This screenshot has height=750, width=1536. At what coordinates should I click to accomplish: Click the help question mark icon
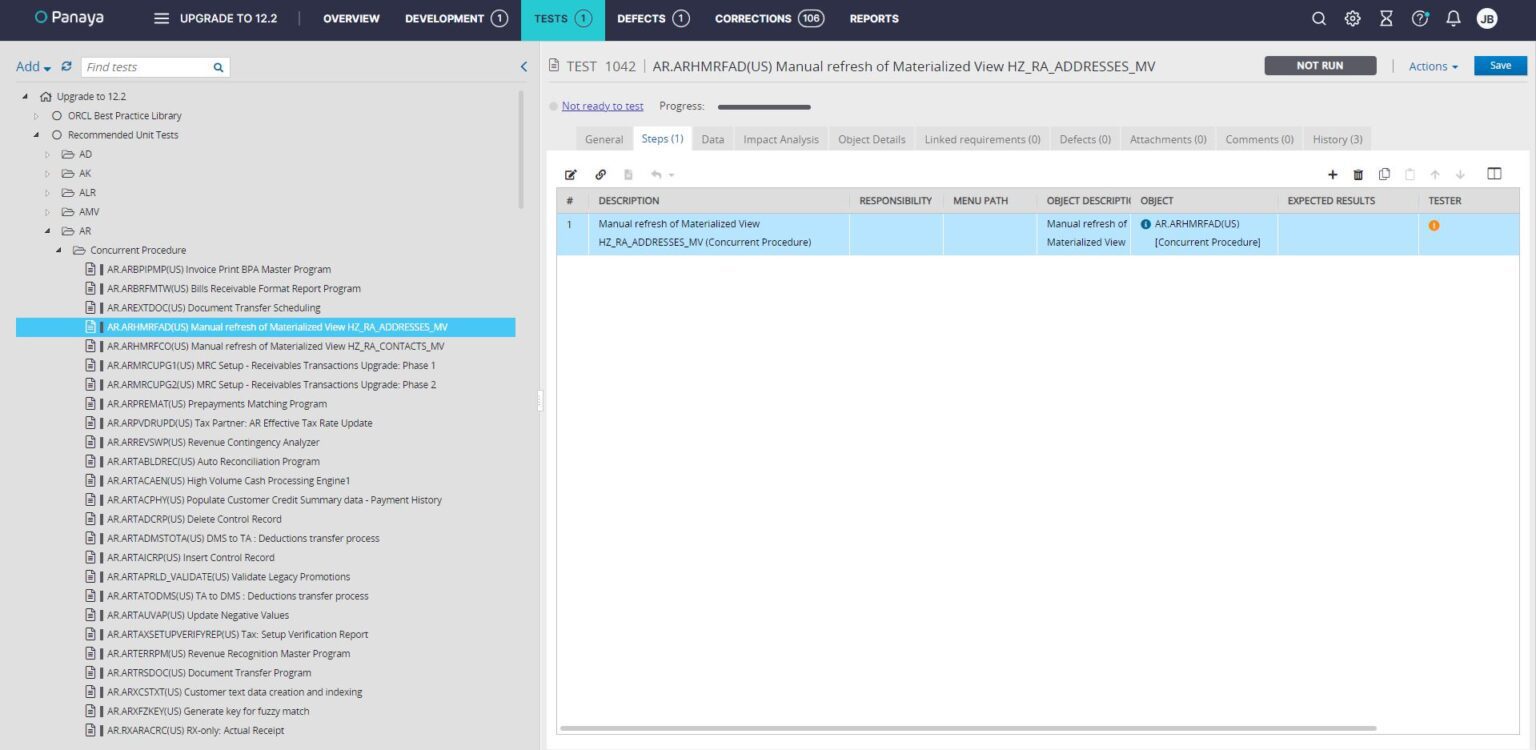coord(1419,19)
